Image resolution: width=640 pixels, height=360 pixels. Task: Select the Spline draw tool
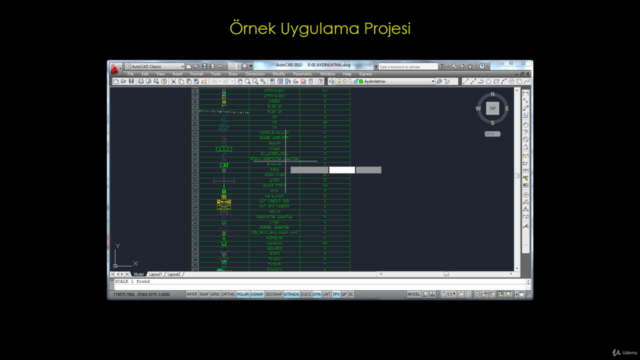click(x=527, y=81)
